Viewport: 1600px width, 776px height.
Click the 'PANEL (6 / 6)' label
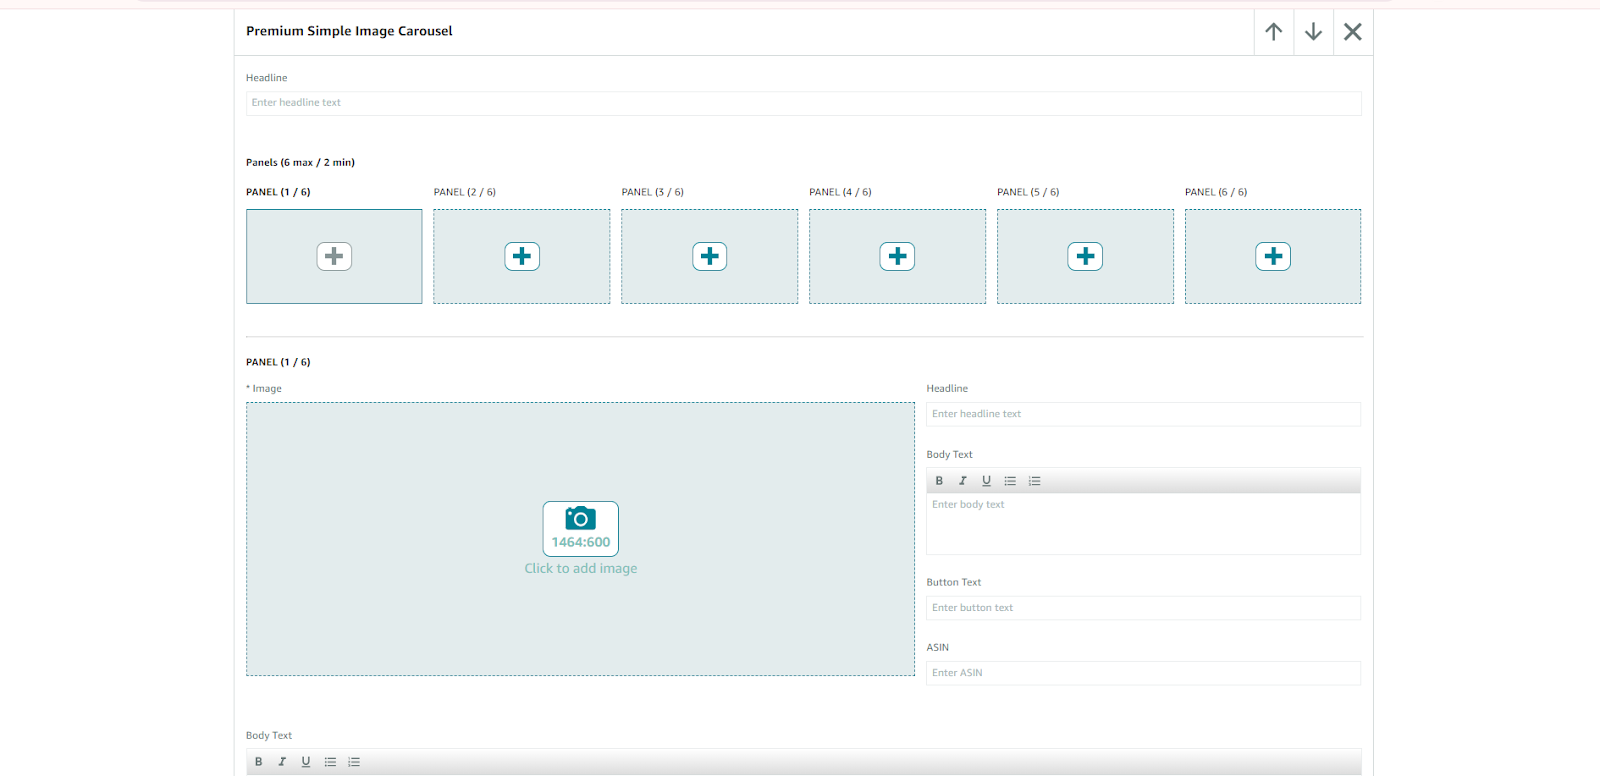(1216, 192)
